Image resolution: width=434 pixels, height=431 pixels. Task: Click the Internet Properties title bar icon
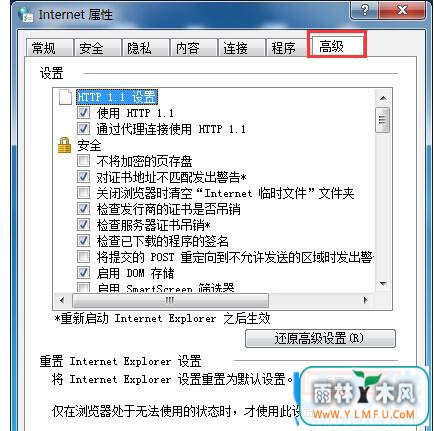[26, 15]
